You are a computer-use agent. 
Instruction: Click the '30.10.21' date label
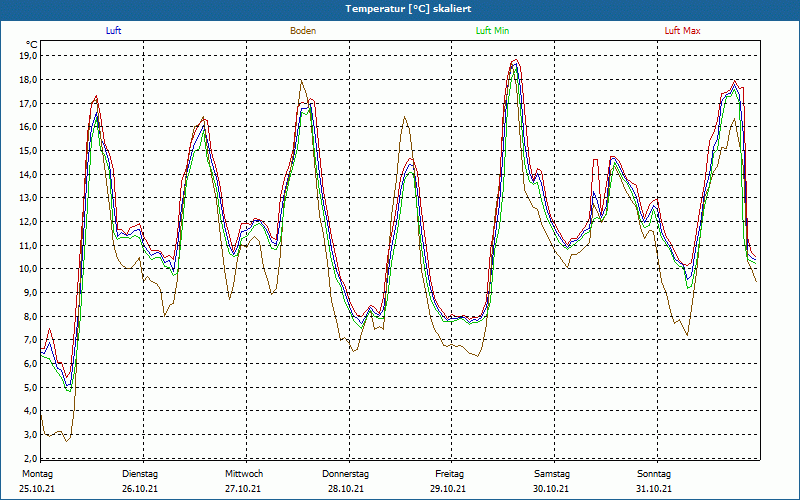pyautogui.click(x=551, y=489)
